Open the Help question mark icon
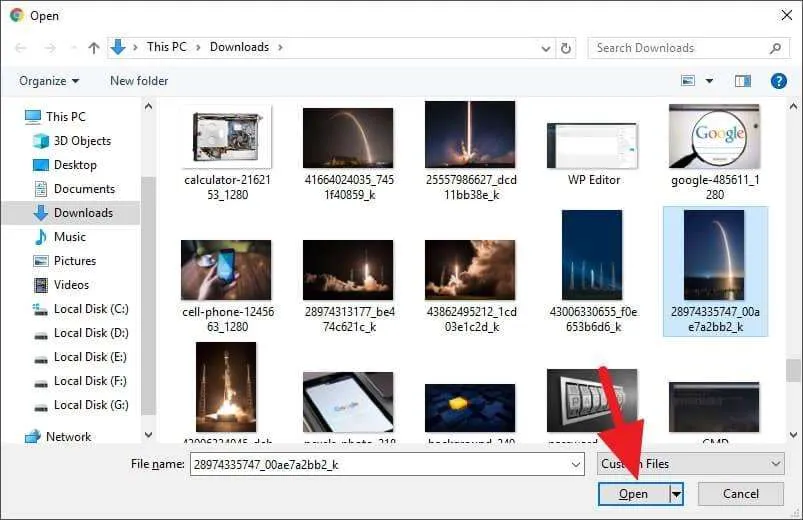This screenshot has width=803, height=520. (x=778, y=81)
